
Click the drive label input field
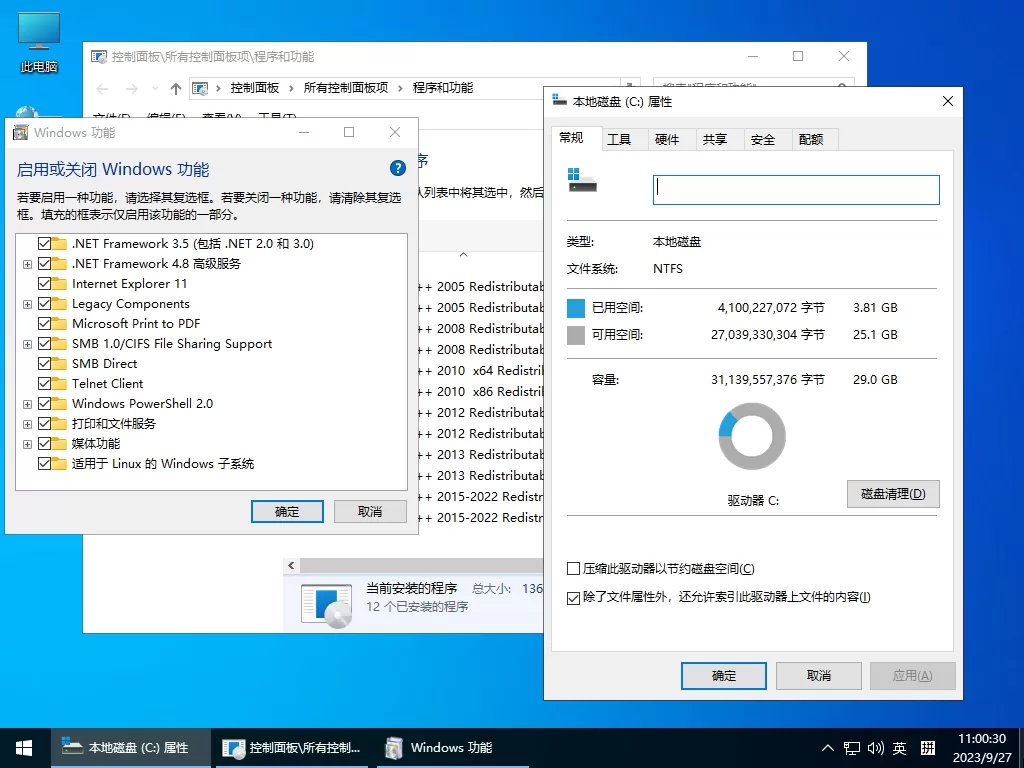(x=797, y=189)
